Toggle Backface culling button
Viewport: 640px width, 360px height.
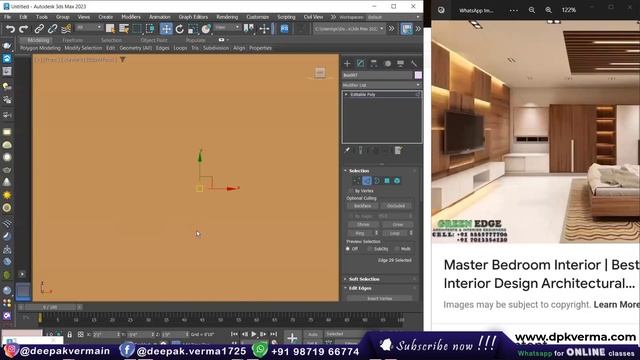(x=362, y=206)
